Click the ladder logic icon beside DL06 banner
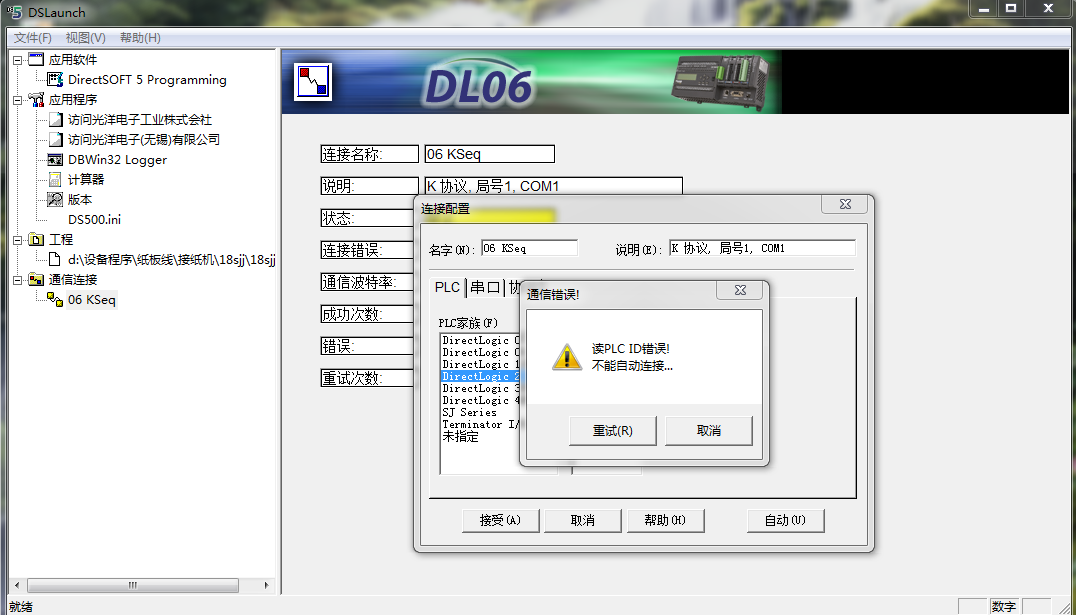Viewport: 1076px width, 615px height. (313, 81)
